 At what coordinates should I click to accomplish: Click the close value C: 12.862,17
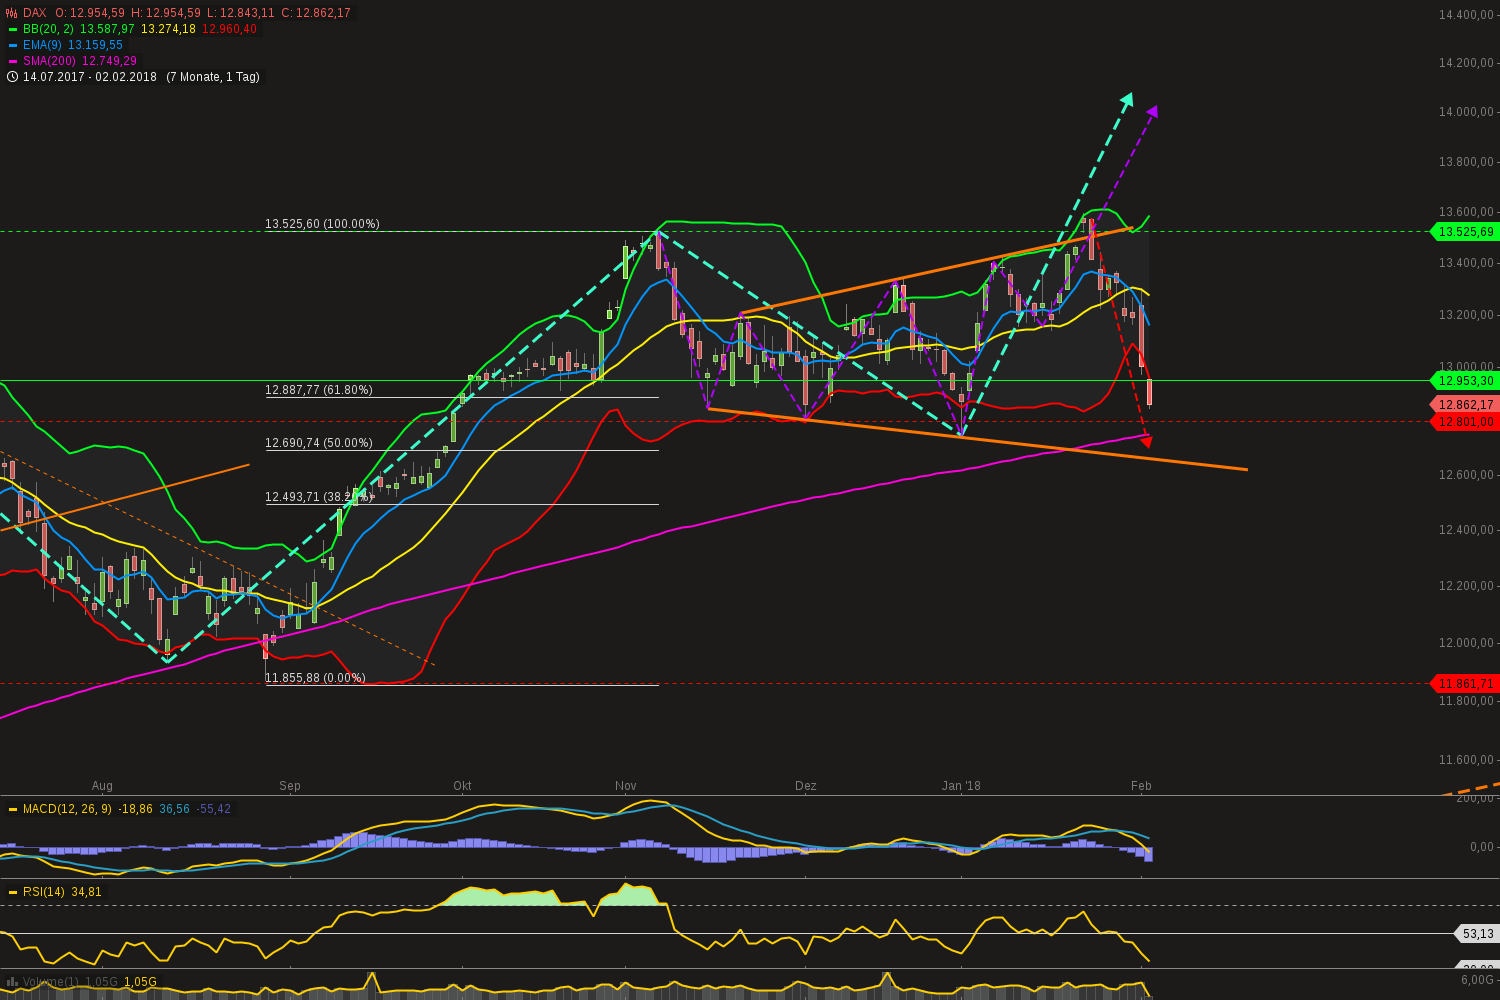pyautogui.click(x=316, y=13)
